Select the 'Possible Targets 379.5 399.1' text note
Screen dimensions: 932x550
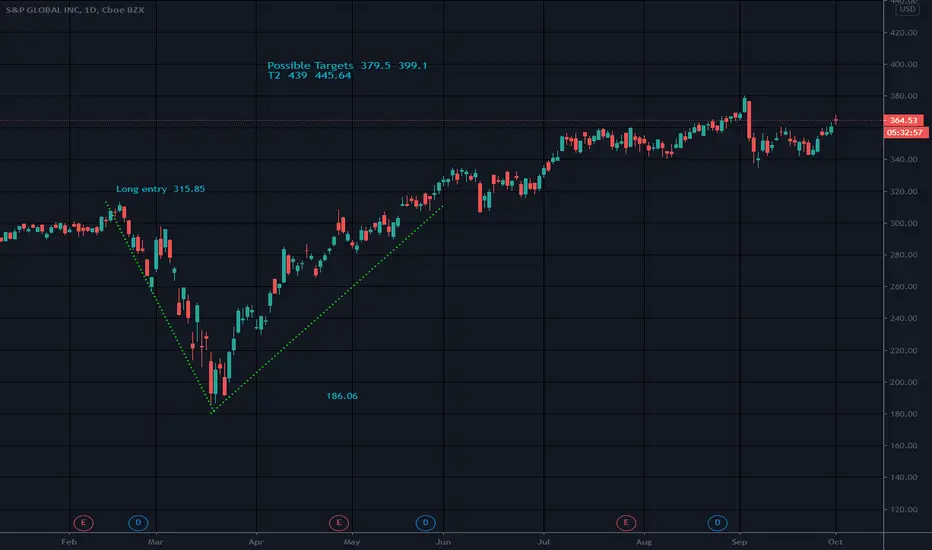(x=347, y=65)
